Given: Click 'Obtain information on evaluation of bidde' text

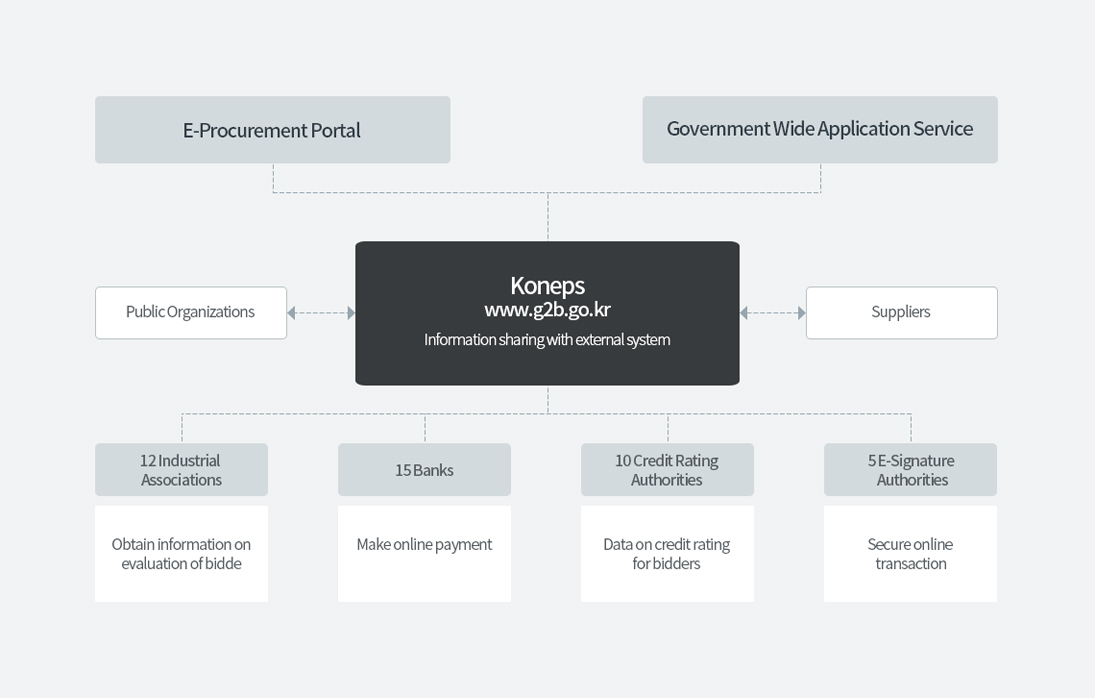Looking at the screenshot, I should (x=182, y=554).
